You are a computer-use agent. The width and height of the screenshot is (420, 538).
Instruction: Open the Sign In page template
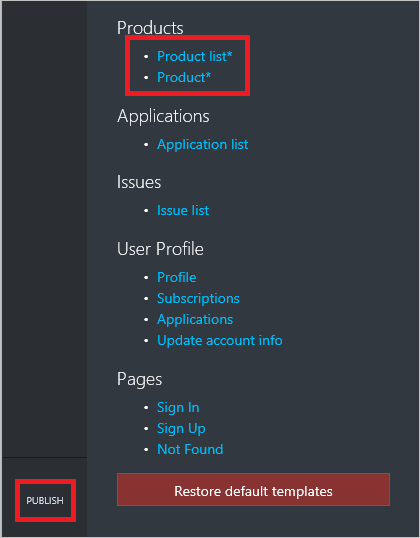178,408
